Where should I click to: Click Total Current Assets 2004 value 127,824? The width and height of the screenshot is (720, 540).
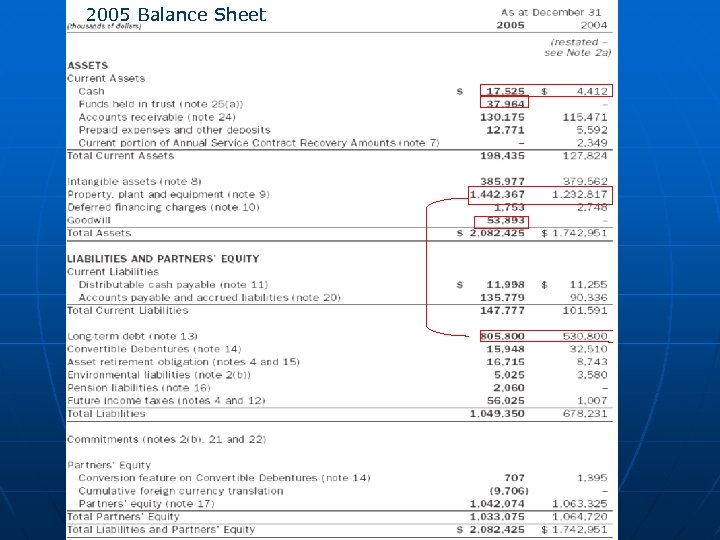point(585,156)
